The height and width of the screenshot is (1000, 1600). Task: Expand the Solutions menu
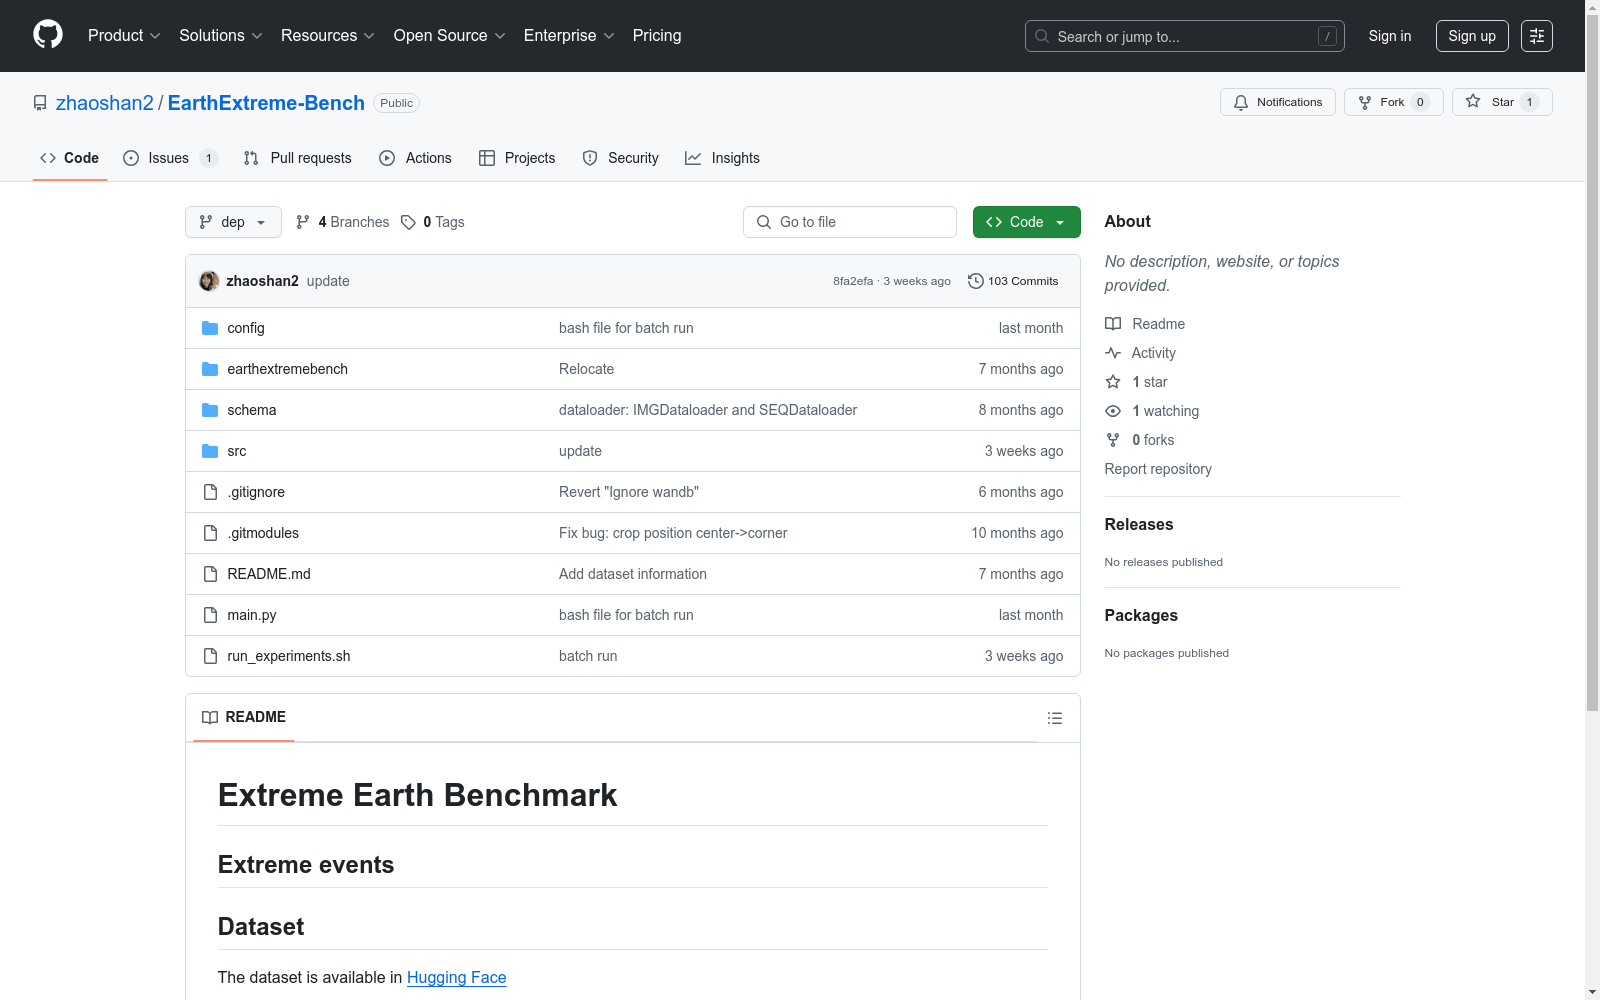tap(221, 36)
